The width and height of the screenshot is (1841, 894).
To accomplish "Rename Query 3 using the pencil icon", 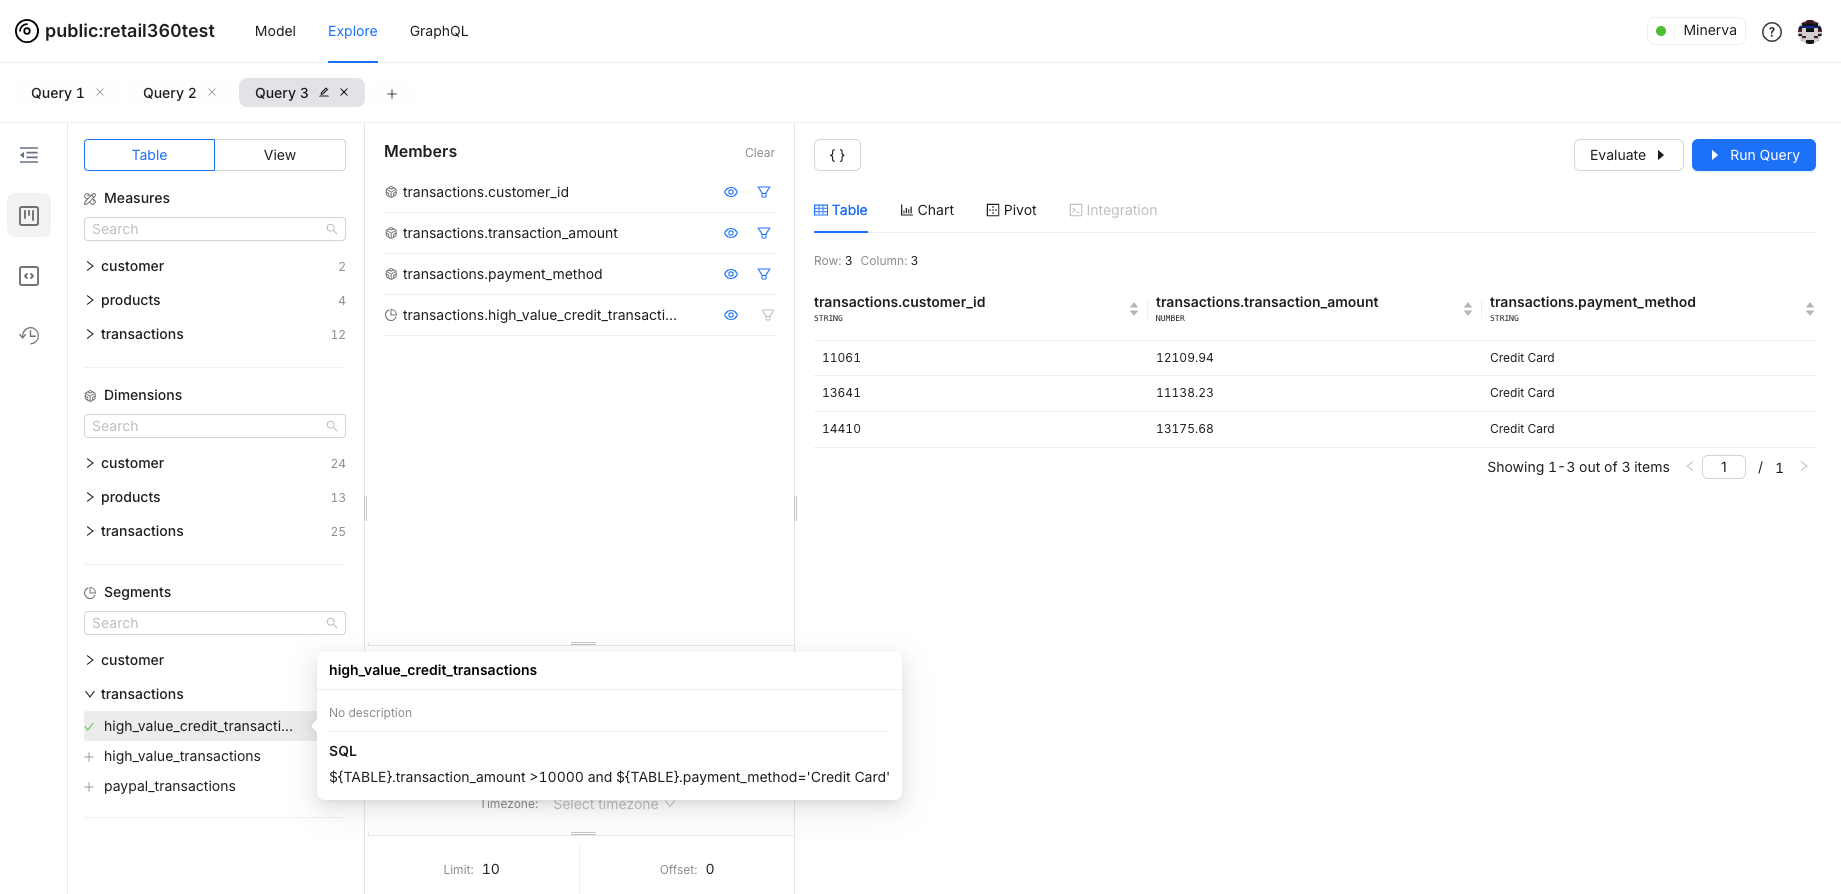I will [324, 92].
